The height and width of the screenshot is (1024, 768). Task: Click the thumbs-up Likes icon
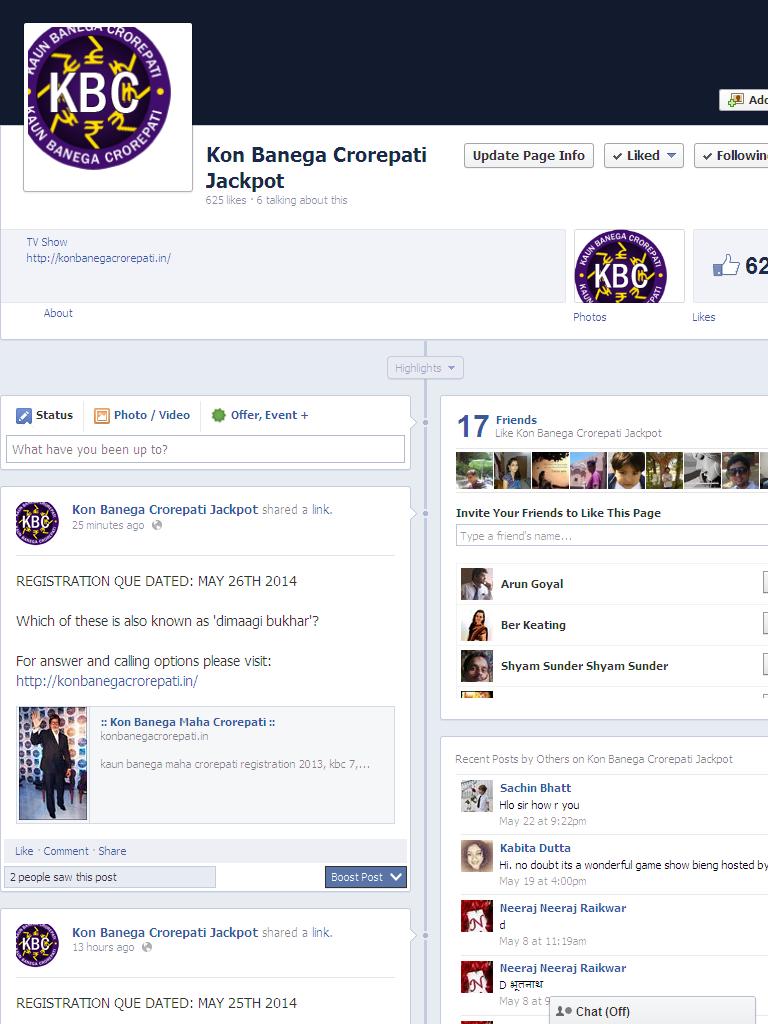[x=726, y=266]
